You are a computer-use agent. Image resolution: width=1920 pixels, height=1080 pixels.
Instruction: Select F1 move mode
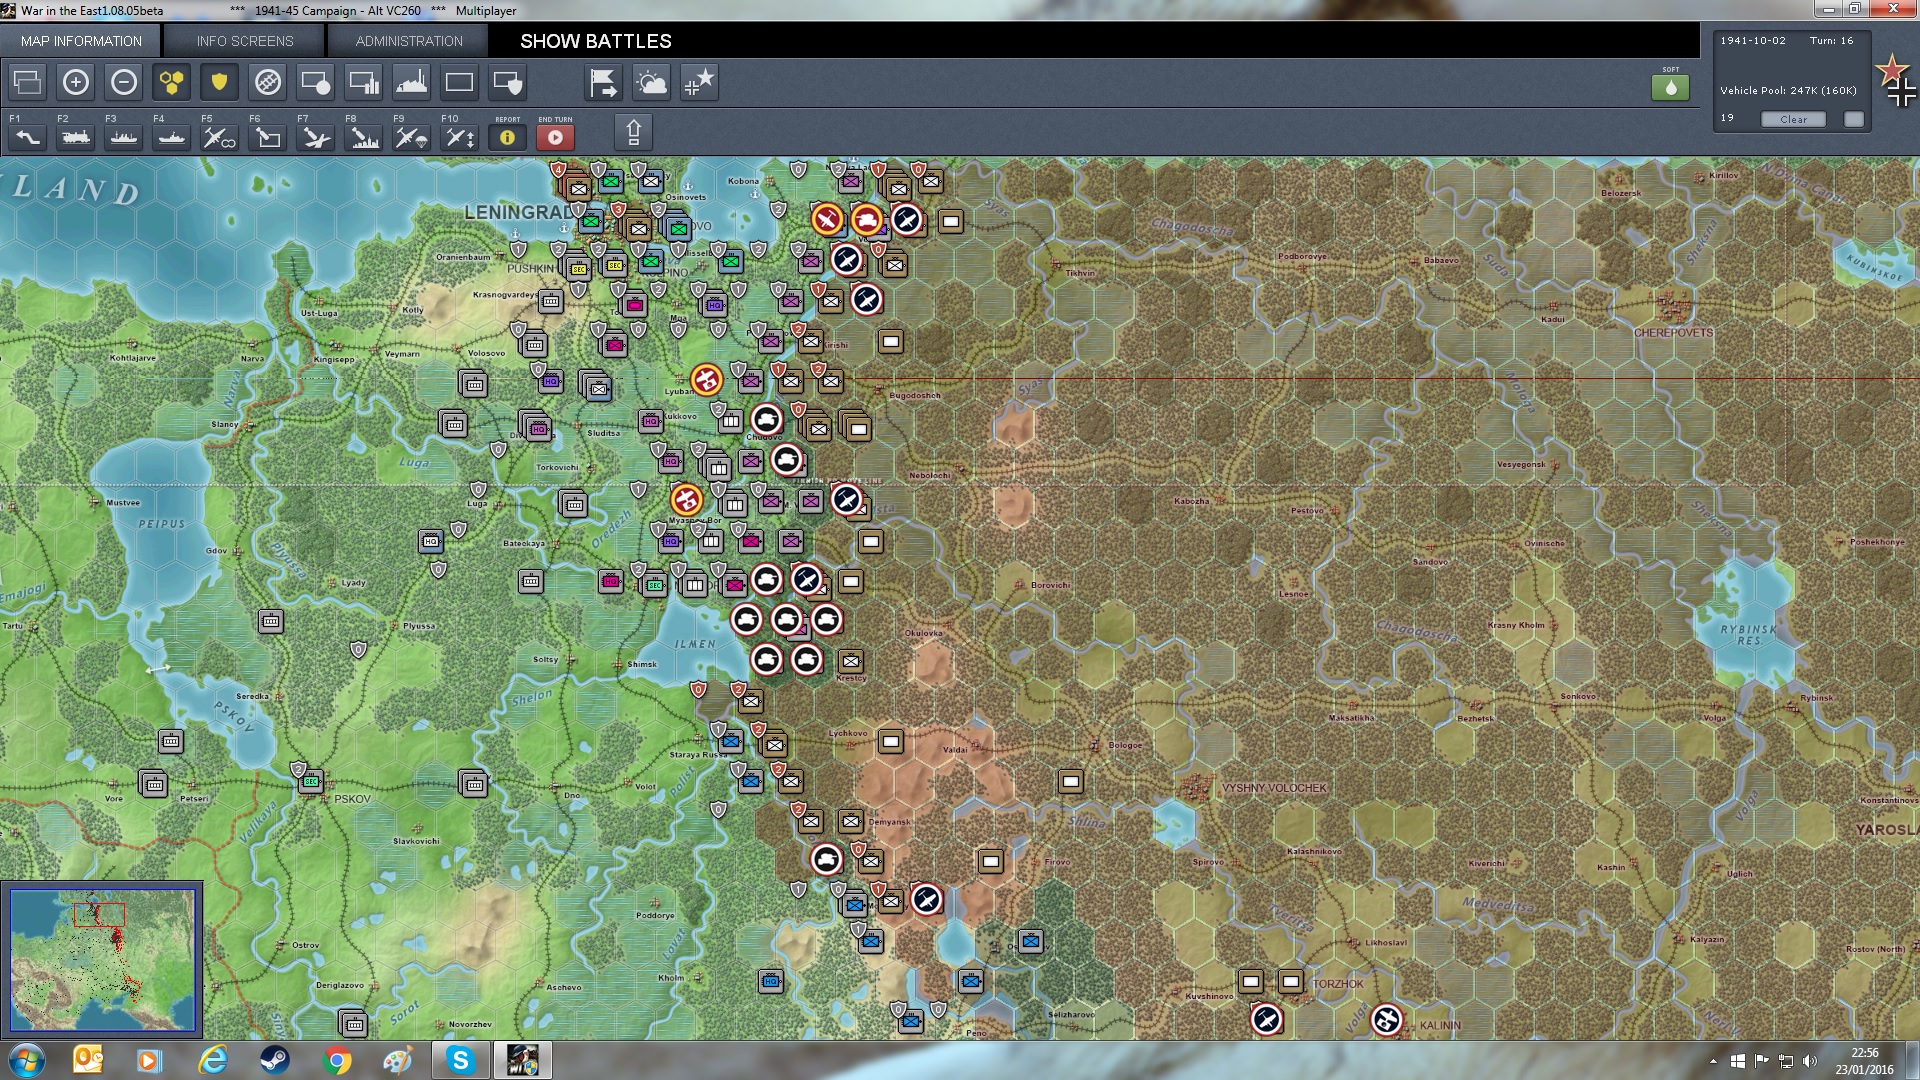28,137
